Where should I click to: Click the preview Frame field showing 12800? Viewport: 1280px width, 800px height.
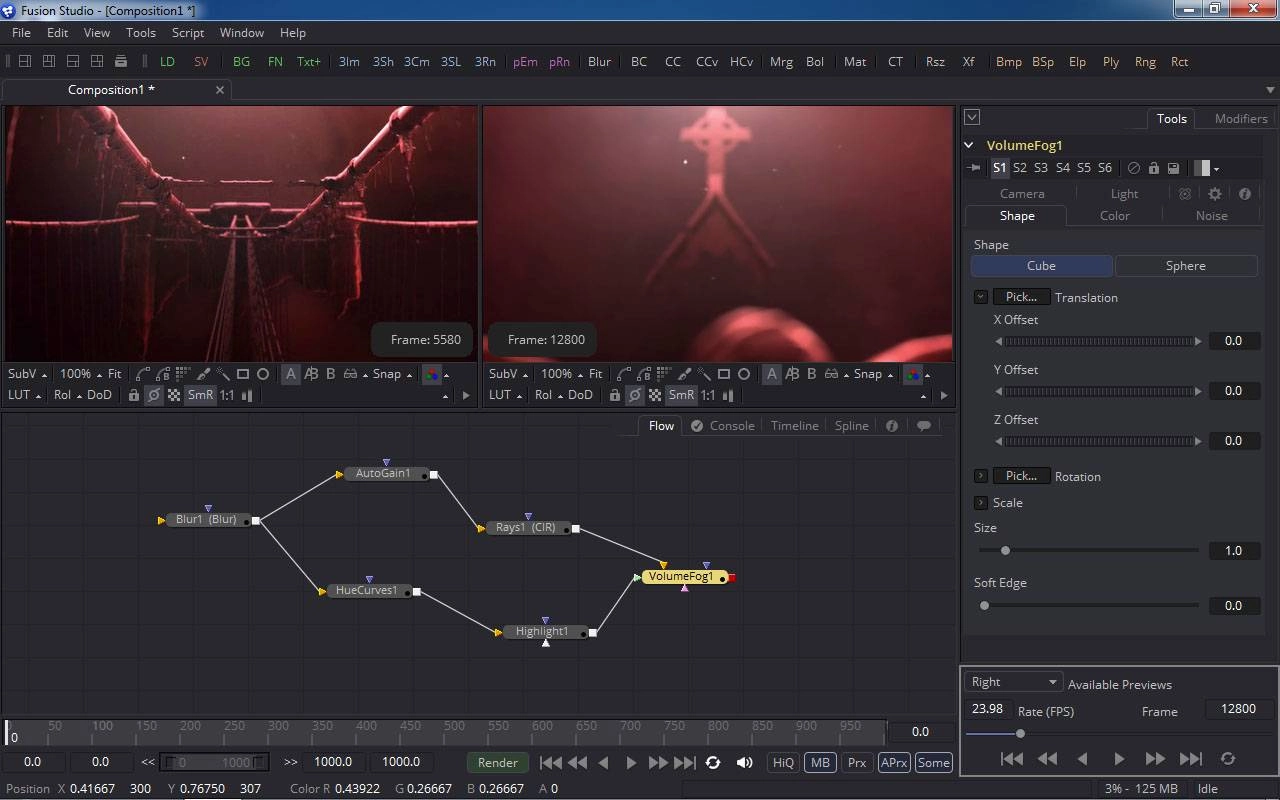[x=1238, y=709]
